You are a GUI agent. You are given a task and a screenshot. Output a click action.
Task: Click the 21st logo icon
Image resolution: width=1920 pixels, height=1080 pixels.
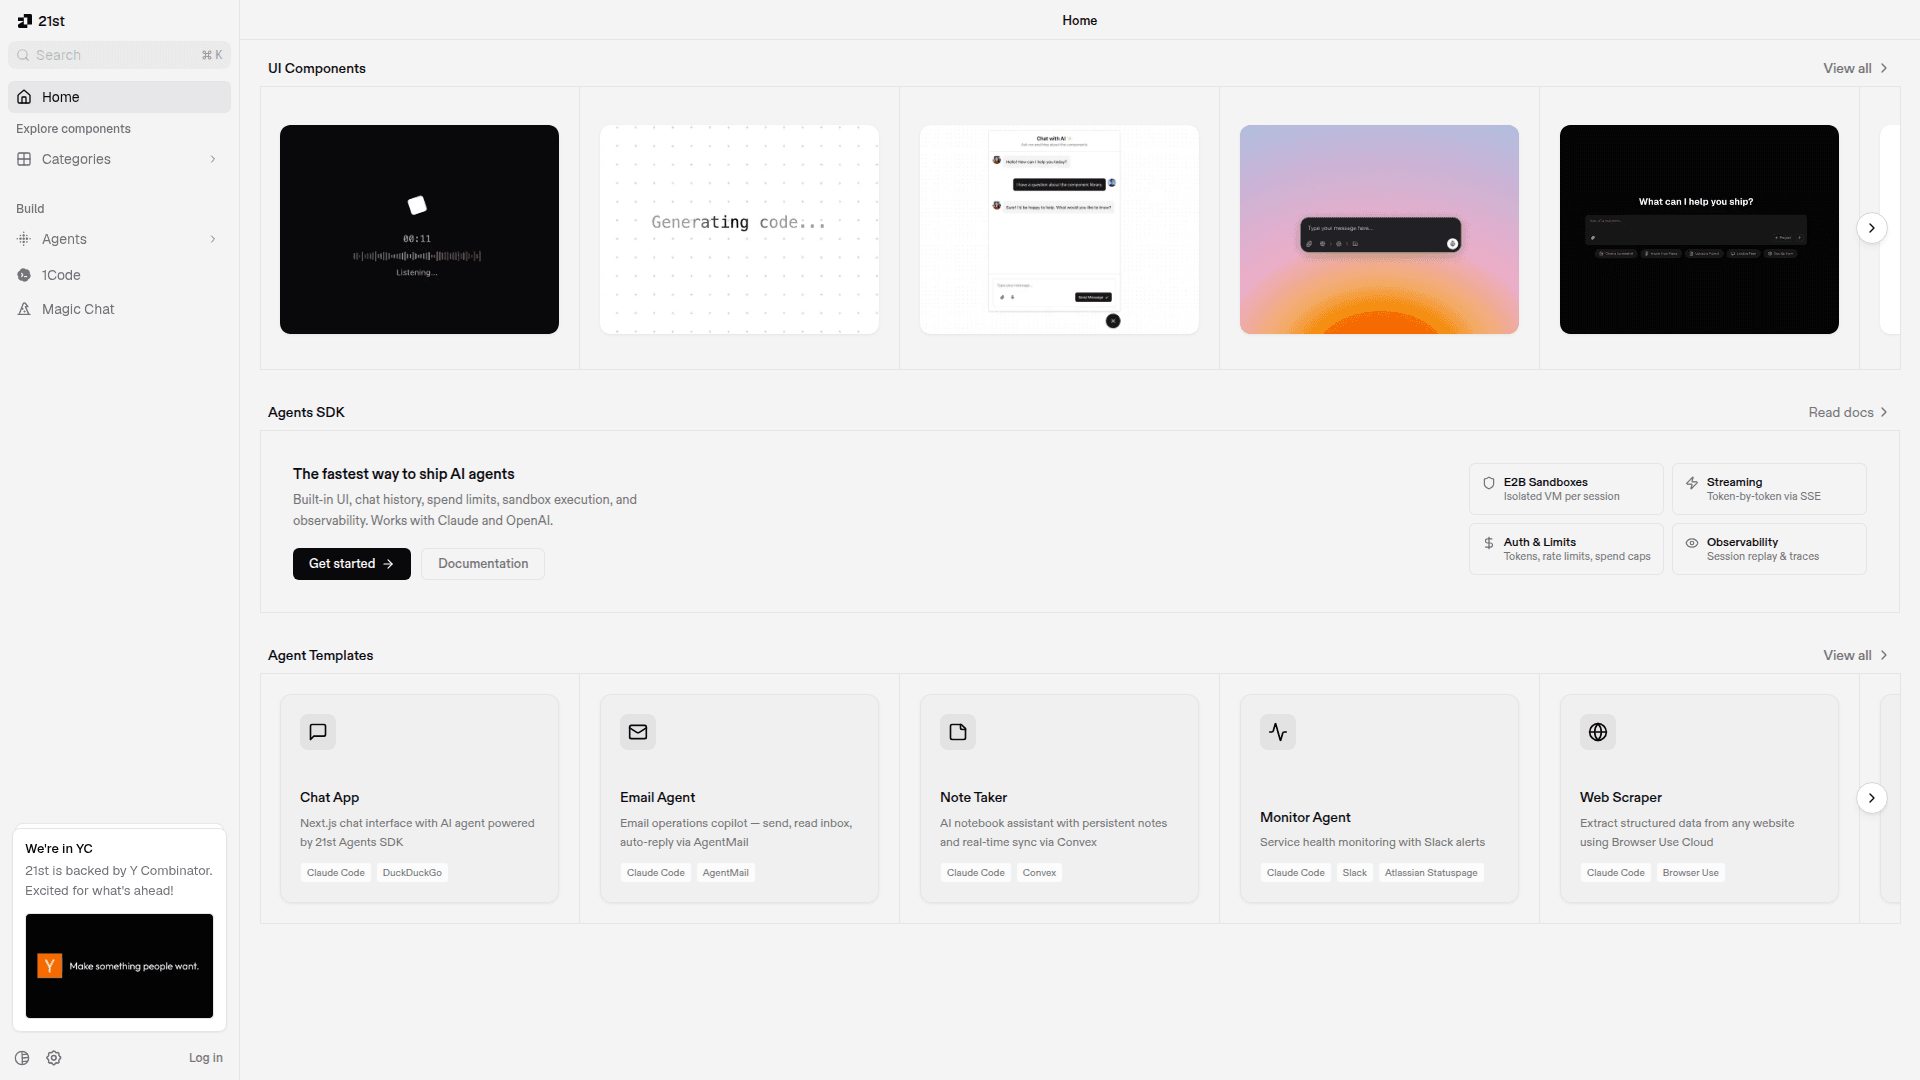pos(25,21)
